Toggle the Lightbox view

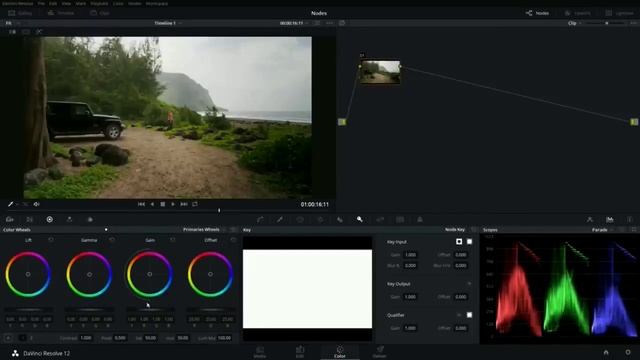(620, 13)
